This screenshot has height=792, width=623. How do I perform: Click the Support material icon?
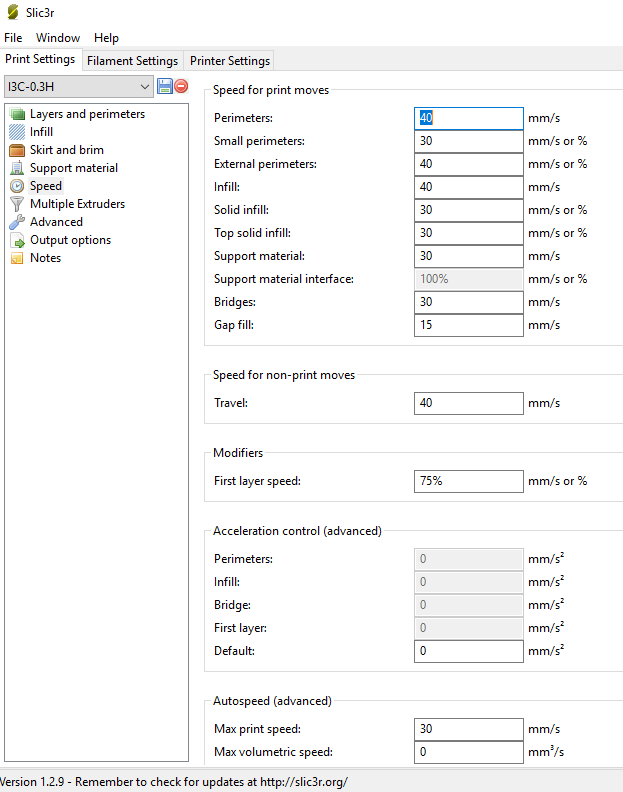pyautogui.click(x=17, y=168)
